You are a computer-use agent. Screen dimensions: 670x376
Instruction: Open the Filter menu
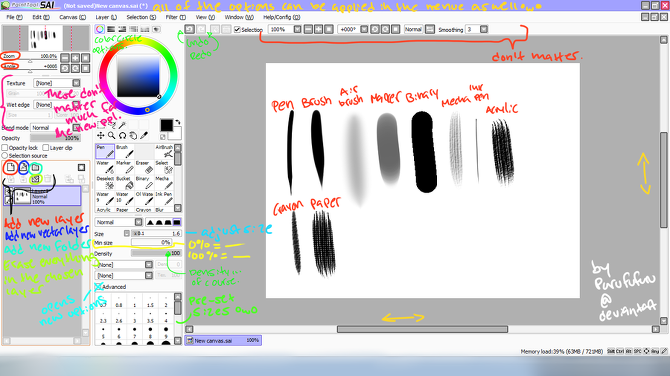[175, 17]
